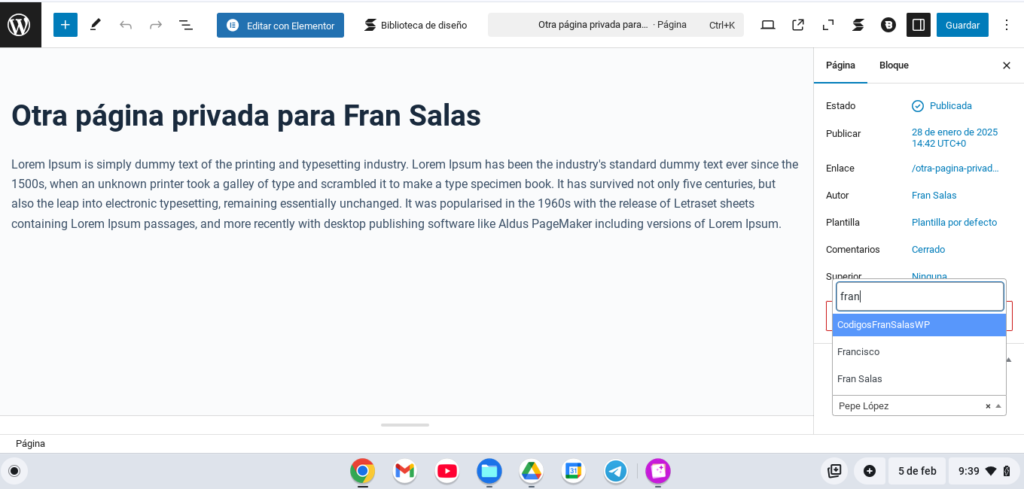Click the fran search input field
The width and height of the screenshot is (1024, 489).
920,296
